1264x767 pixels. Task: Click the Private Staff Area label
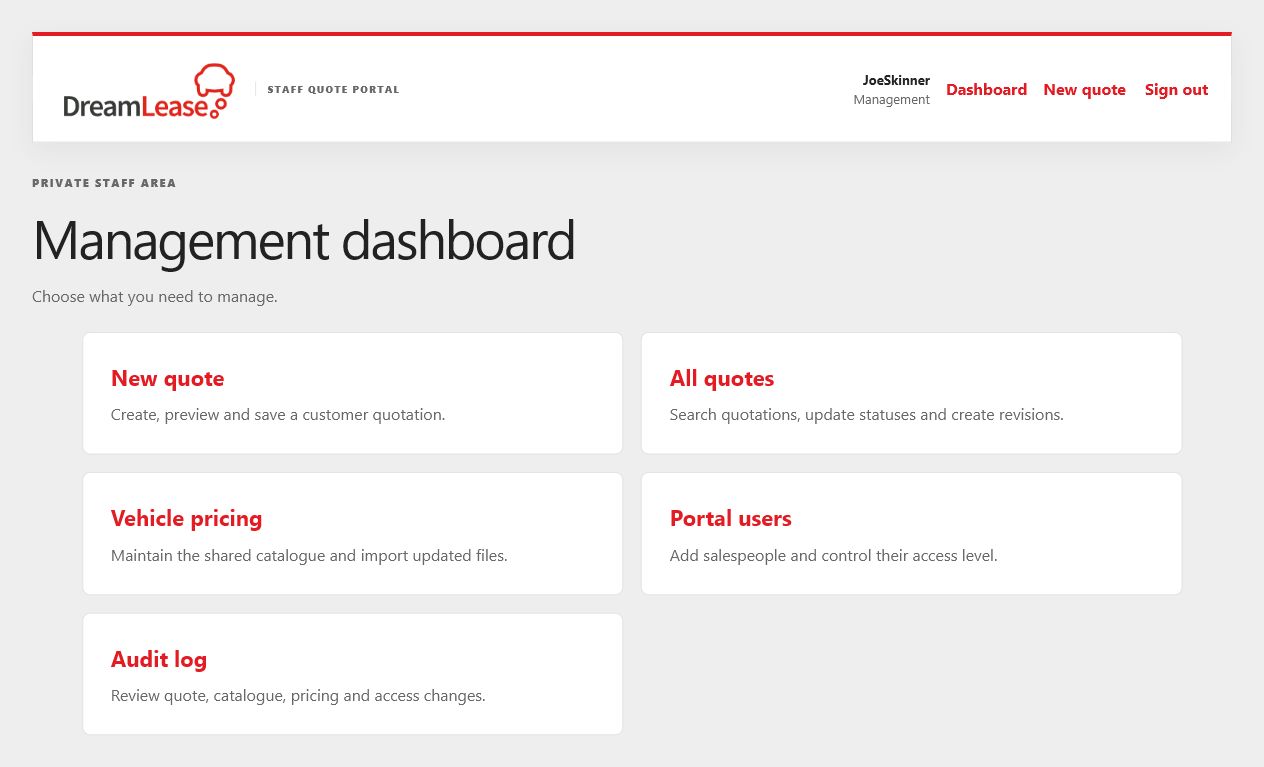(104, 183)
